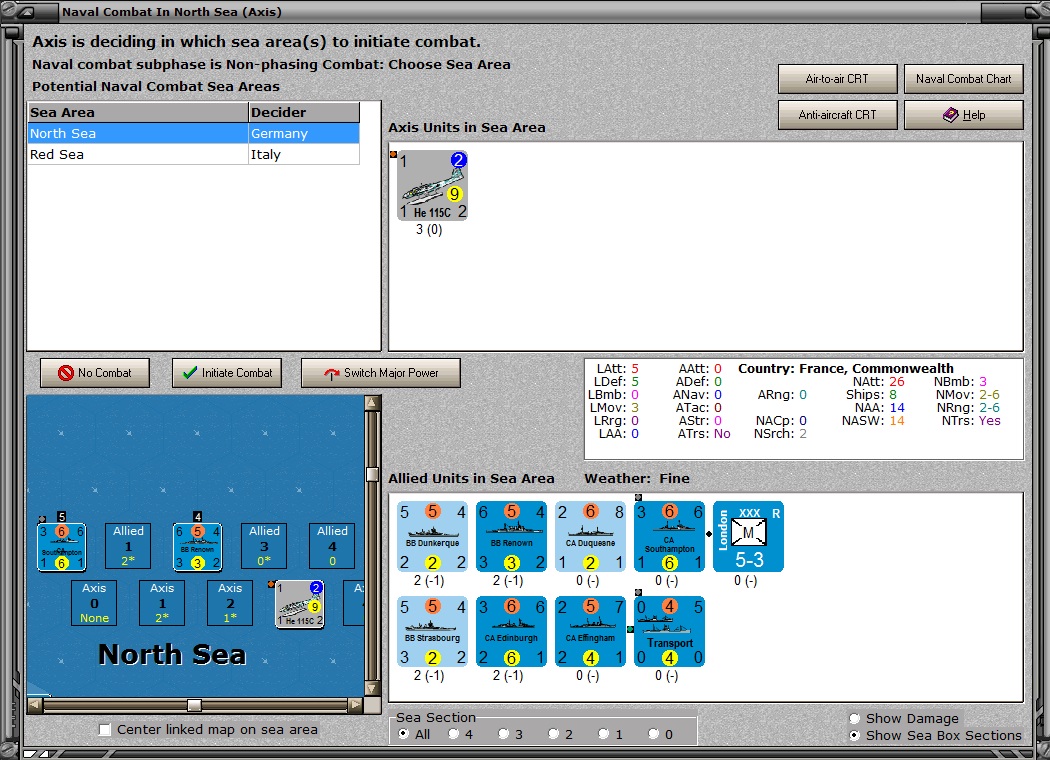Viewport: 1050px width, 760px height.
Task: Select the He 115C seaplane in Axis Units panel
Action: (x=432, y=185)
